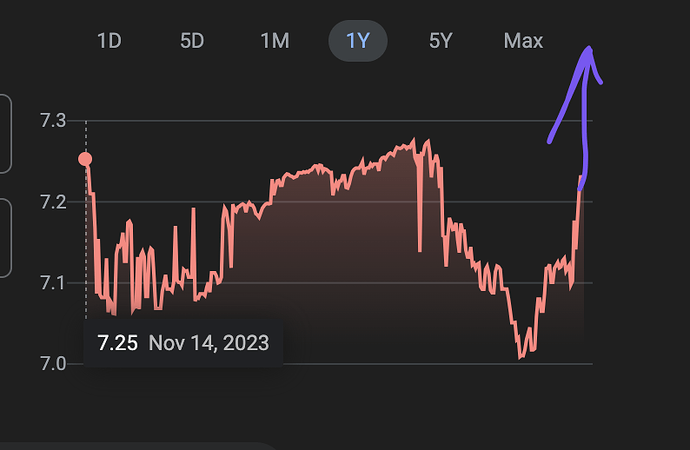Click the 7.1 y-axis label
This screenshot has height=450, width=690.
pos(53,283)
